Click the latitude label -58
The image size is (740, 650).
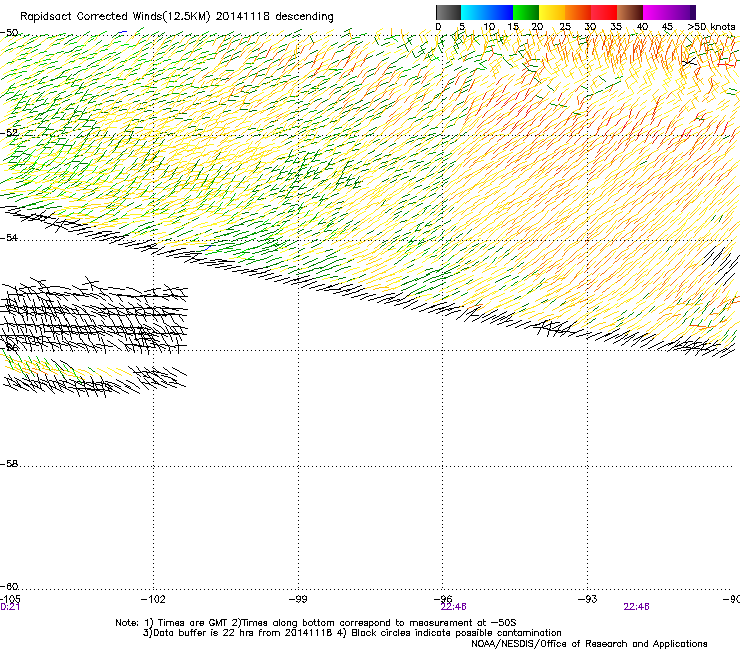tap(9, 464)
